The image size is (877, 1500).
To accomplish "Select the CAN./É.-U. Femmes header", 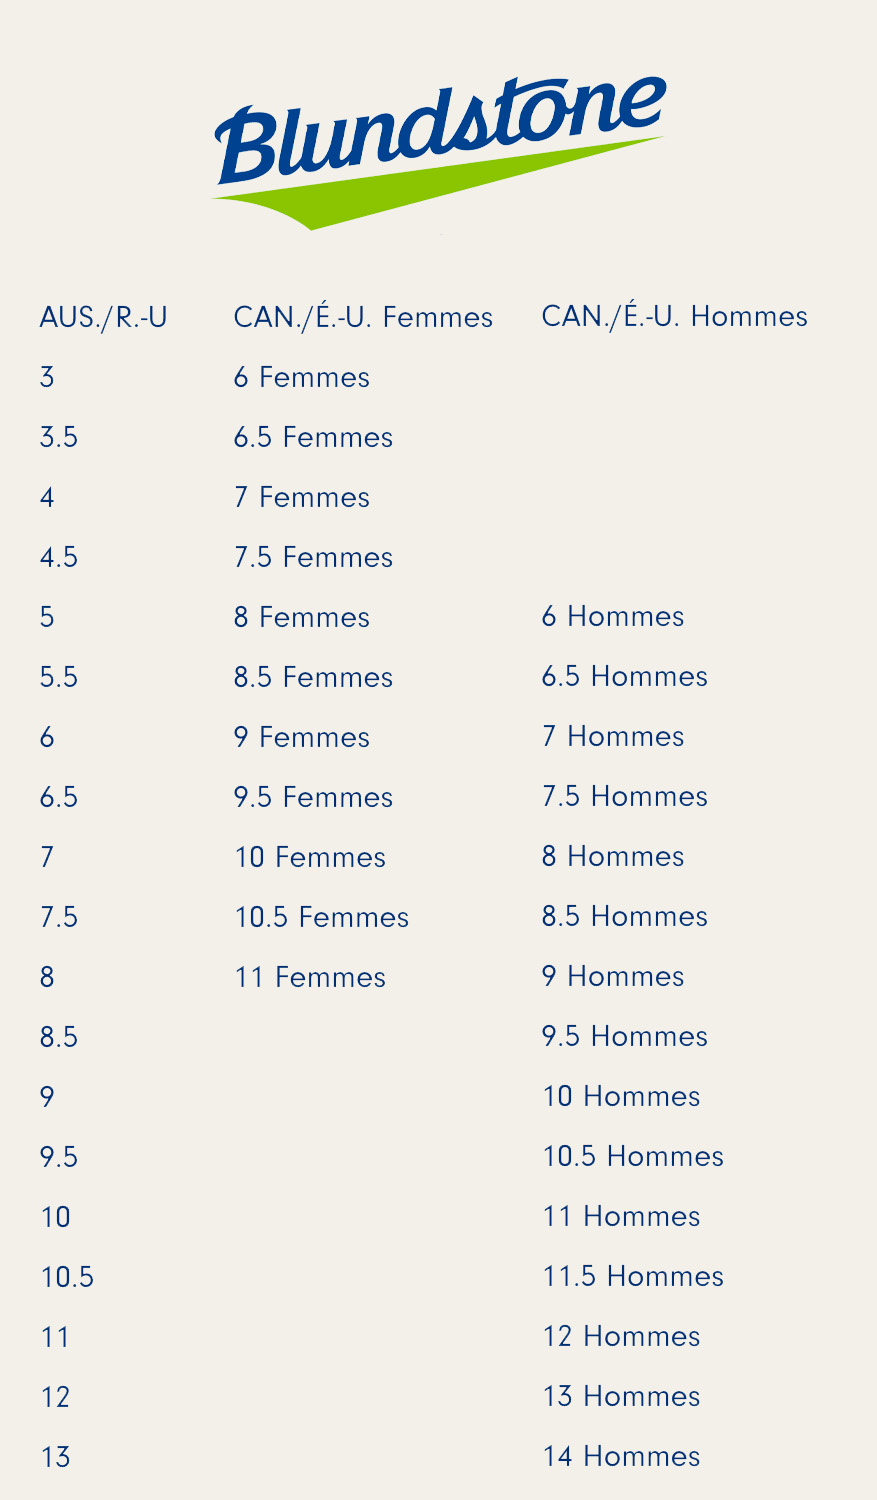I will [x=363, y=316].
